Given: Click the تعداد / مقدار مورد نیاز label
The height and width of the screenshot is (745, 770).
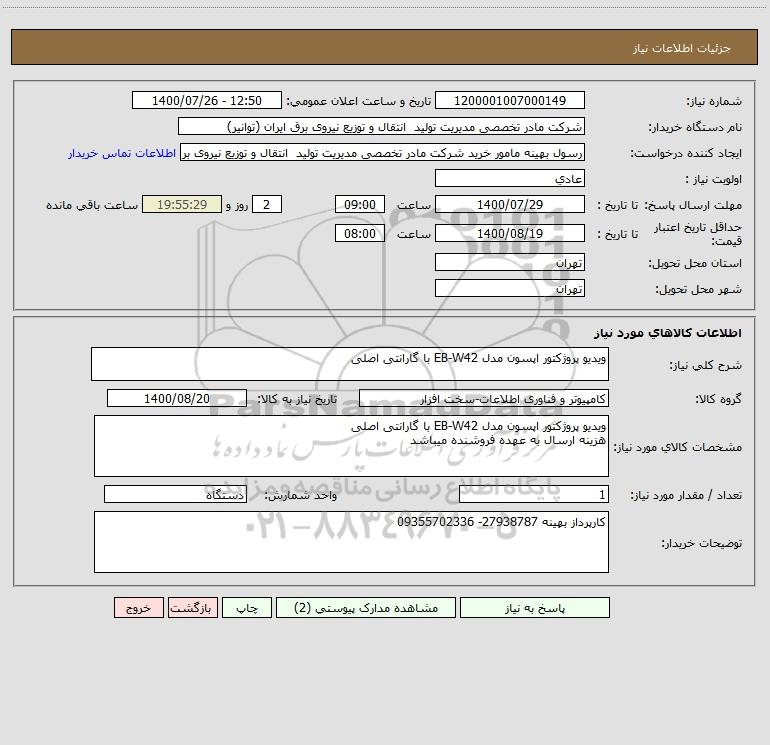Looking at the screenshot, I should point(686,496).
